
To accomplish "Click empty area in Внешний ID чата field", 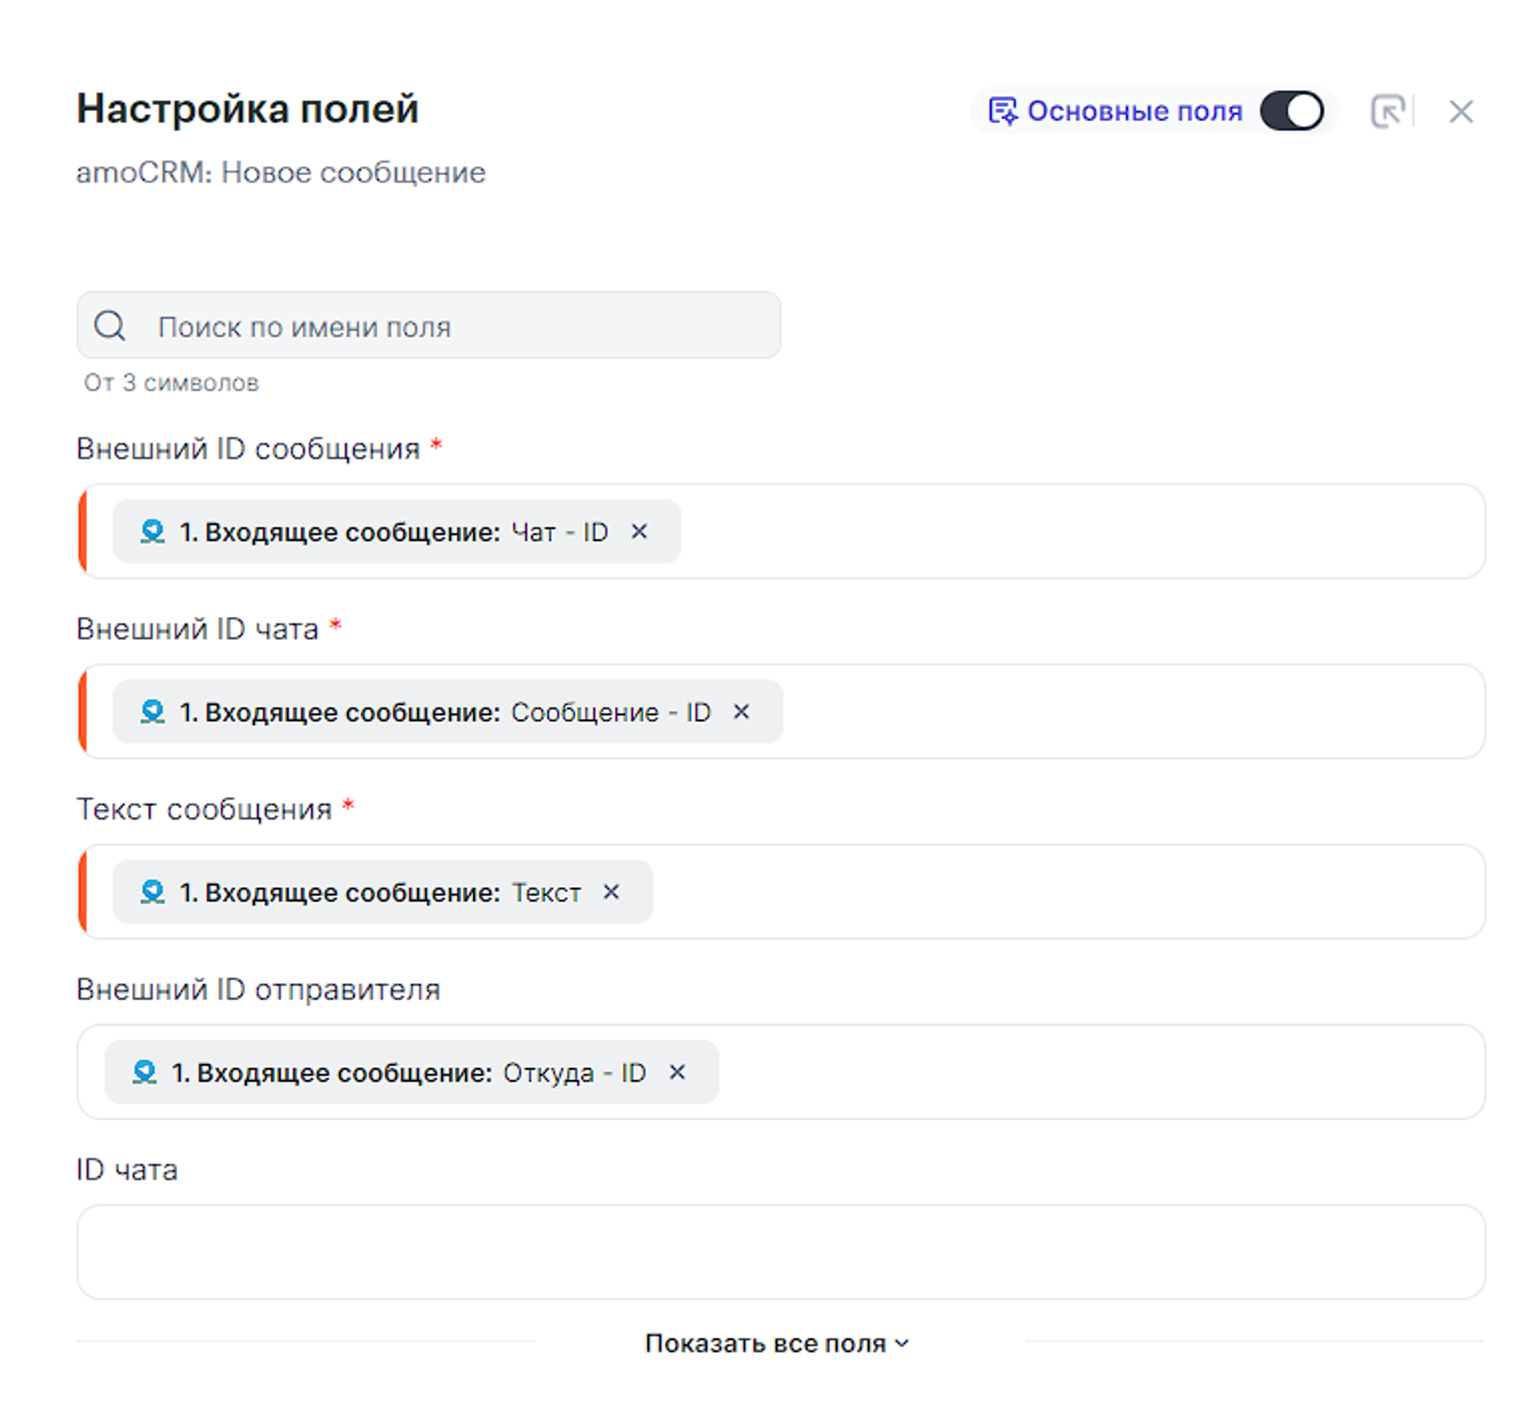I will click(1130, 712).
